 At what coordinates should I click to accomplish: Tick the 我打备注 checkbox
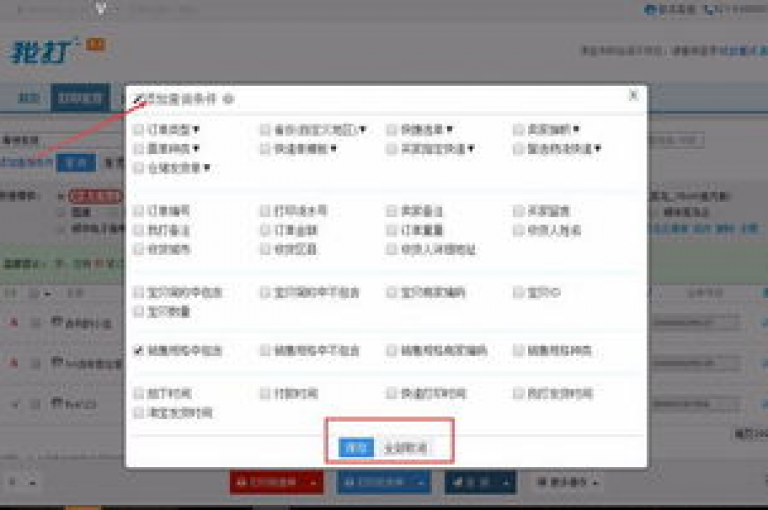(x=138, y=230)
